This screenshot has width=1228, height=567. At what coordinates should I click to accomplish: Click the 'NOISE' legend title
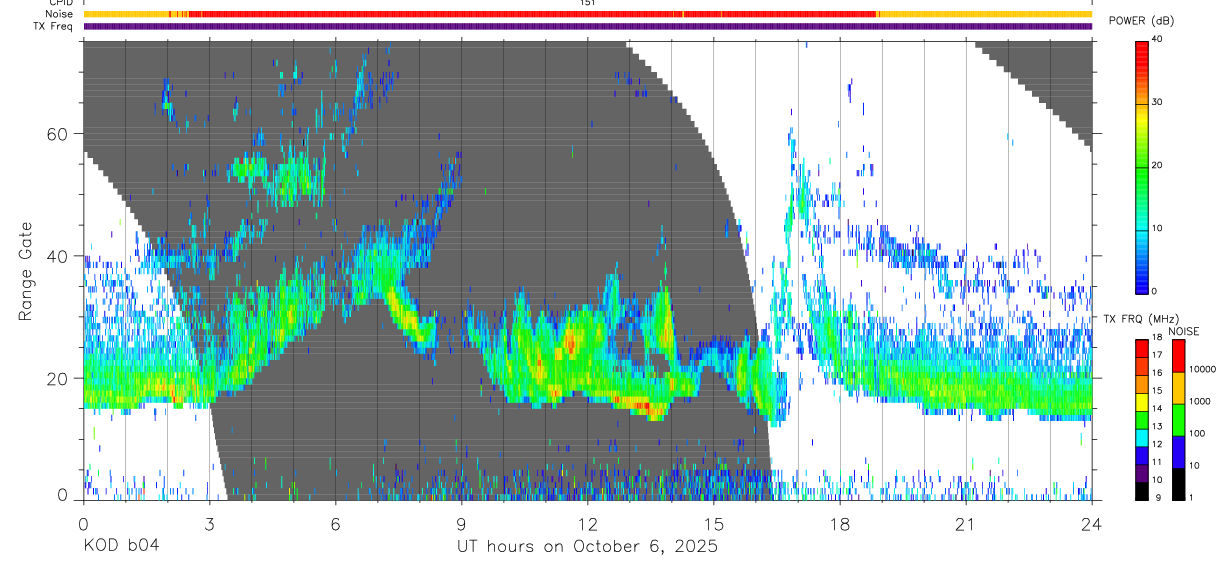(1186, 331)
